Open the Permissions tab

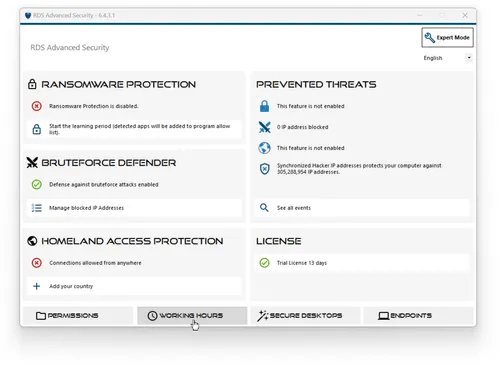78,315
